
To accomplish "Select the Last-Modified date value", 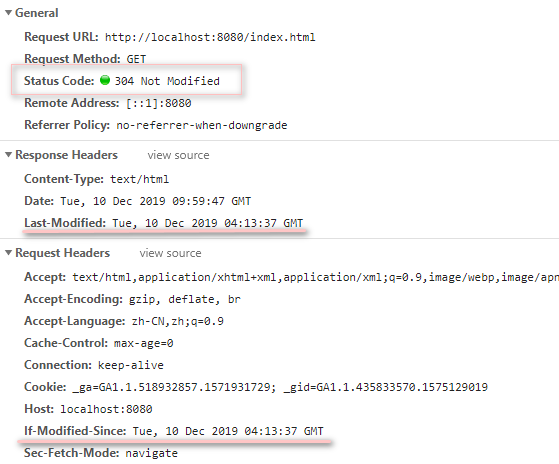I will (207, 223).
